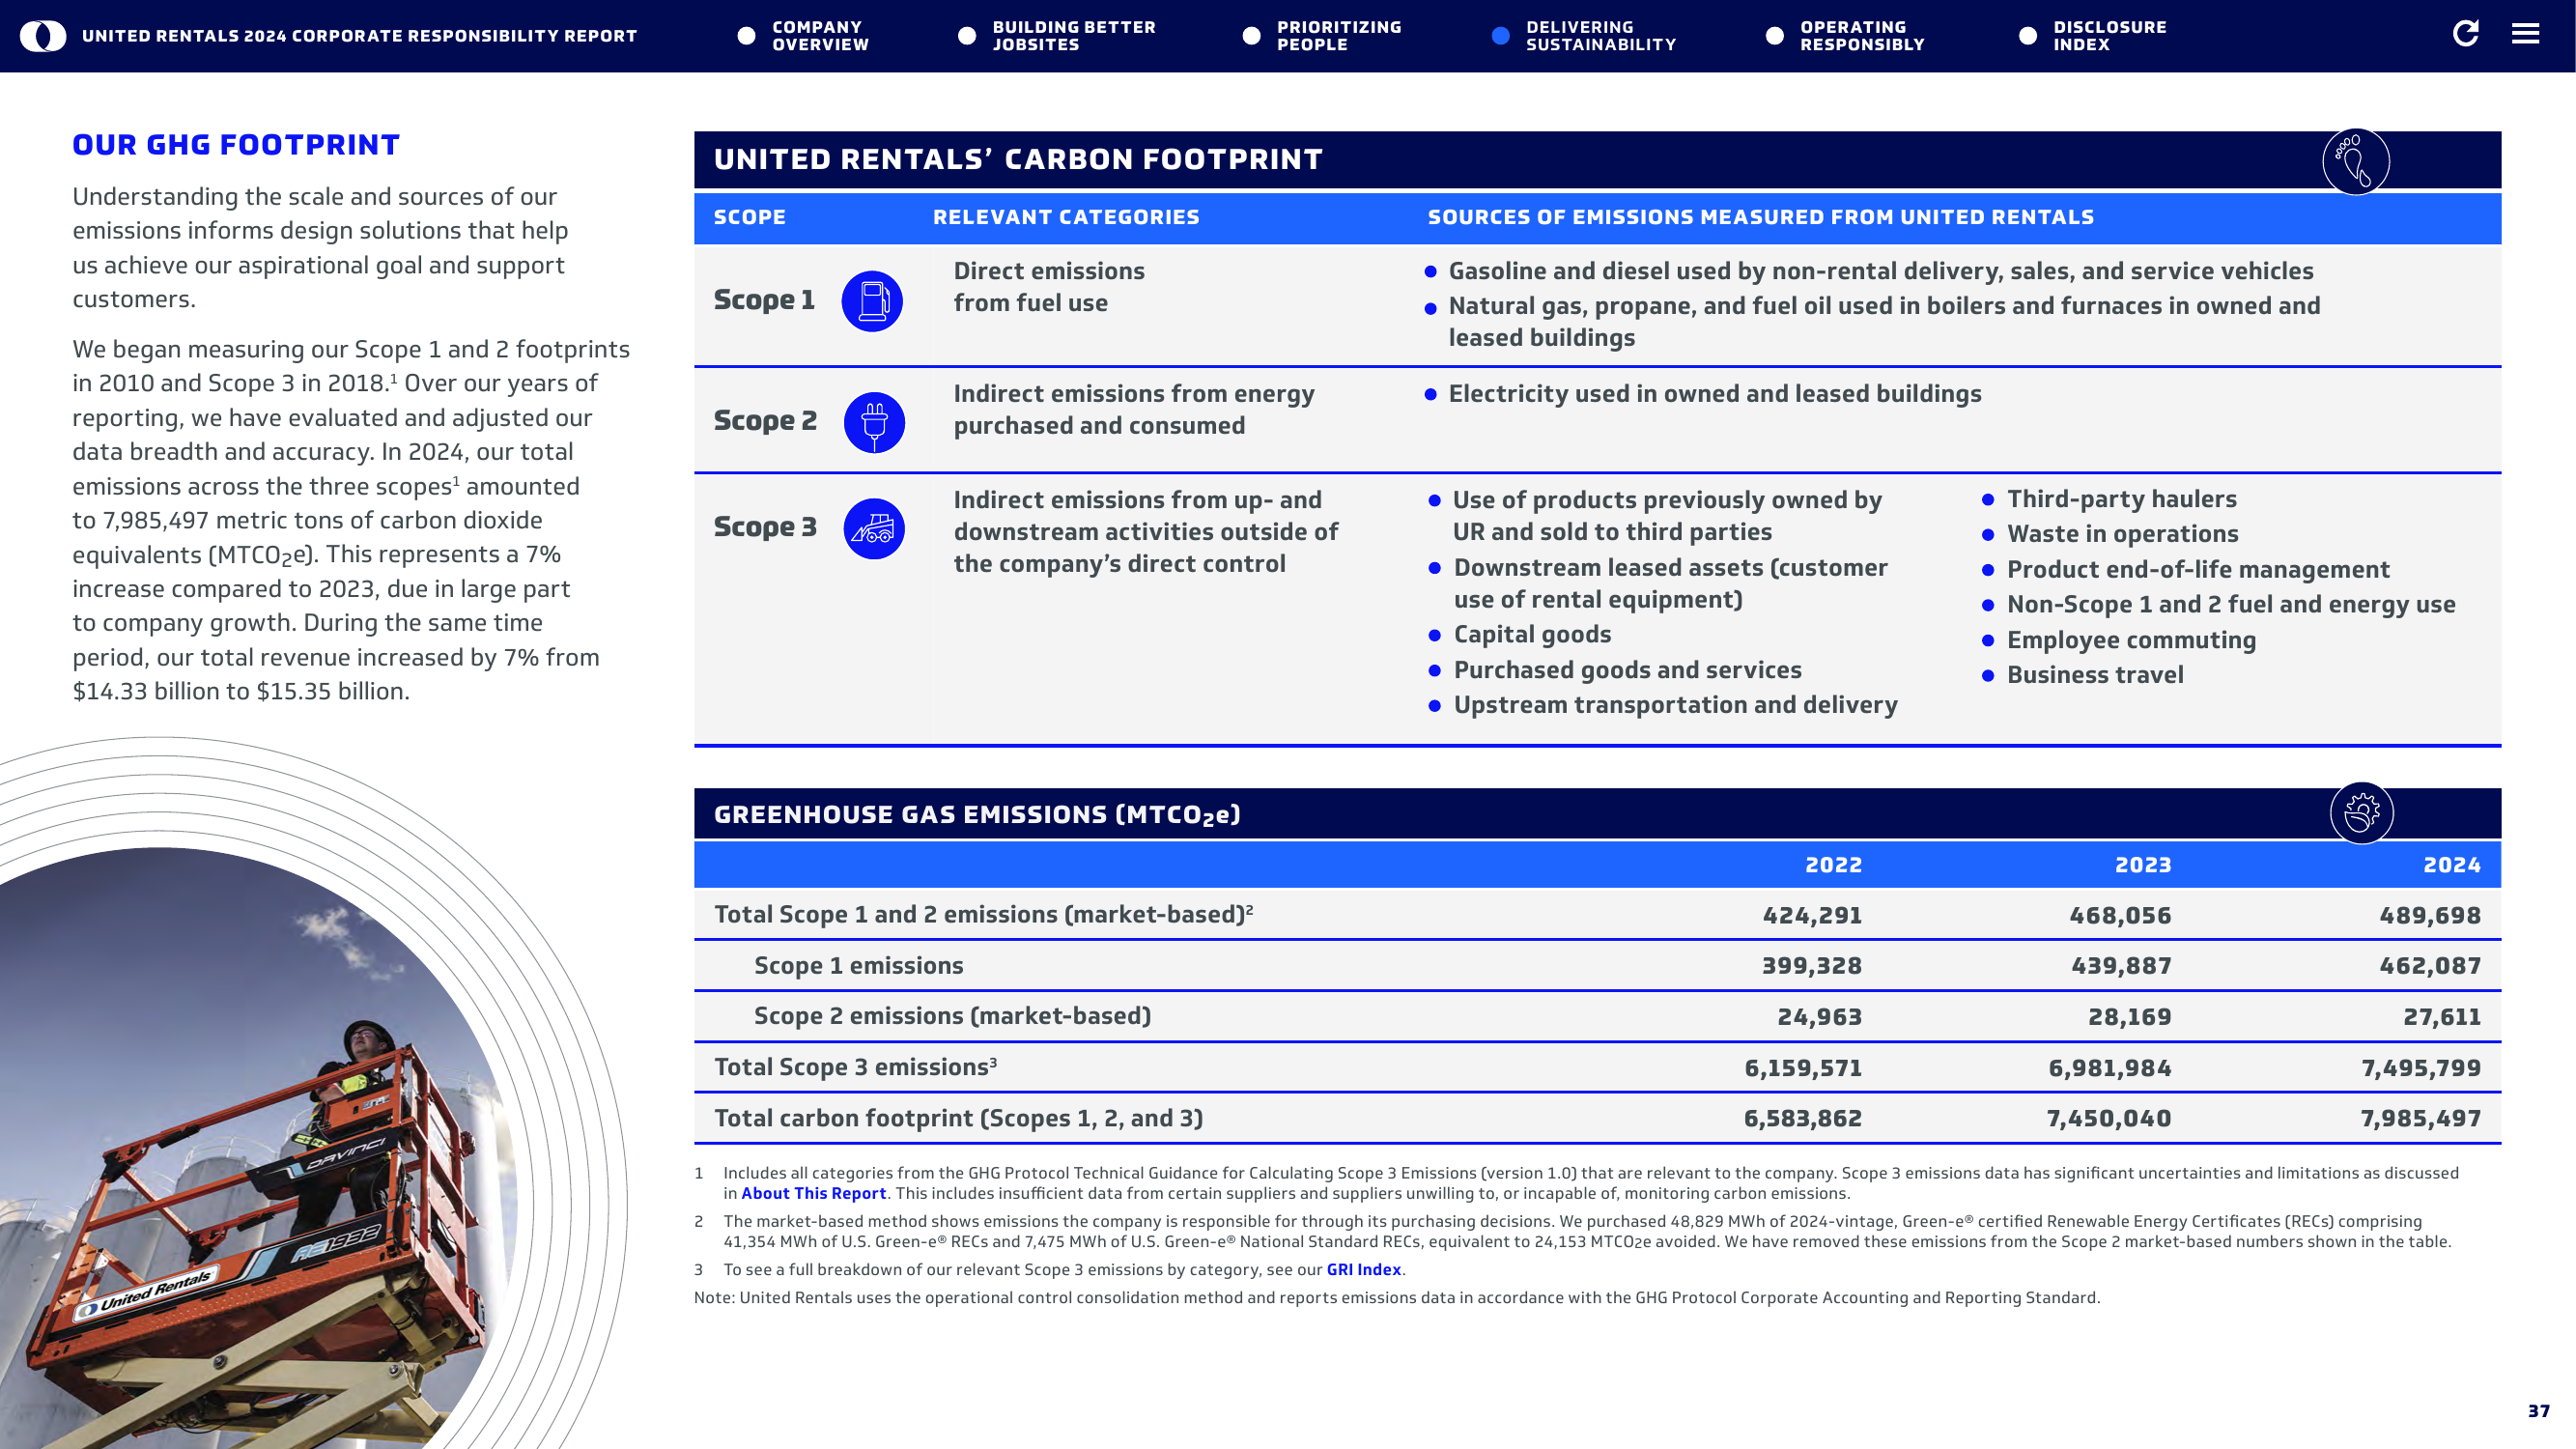Open the hamburger menu icon
This screenshot has height=1449, width=2576.
[x=2525, y=34]
